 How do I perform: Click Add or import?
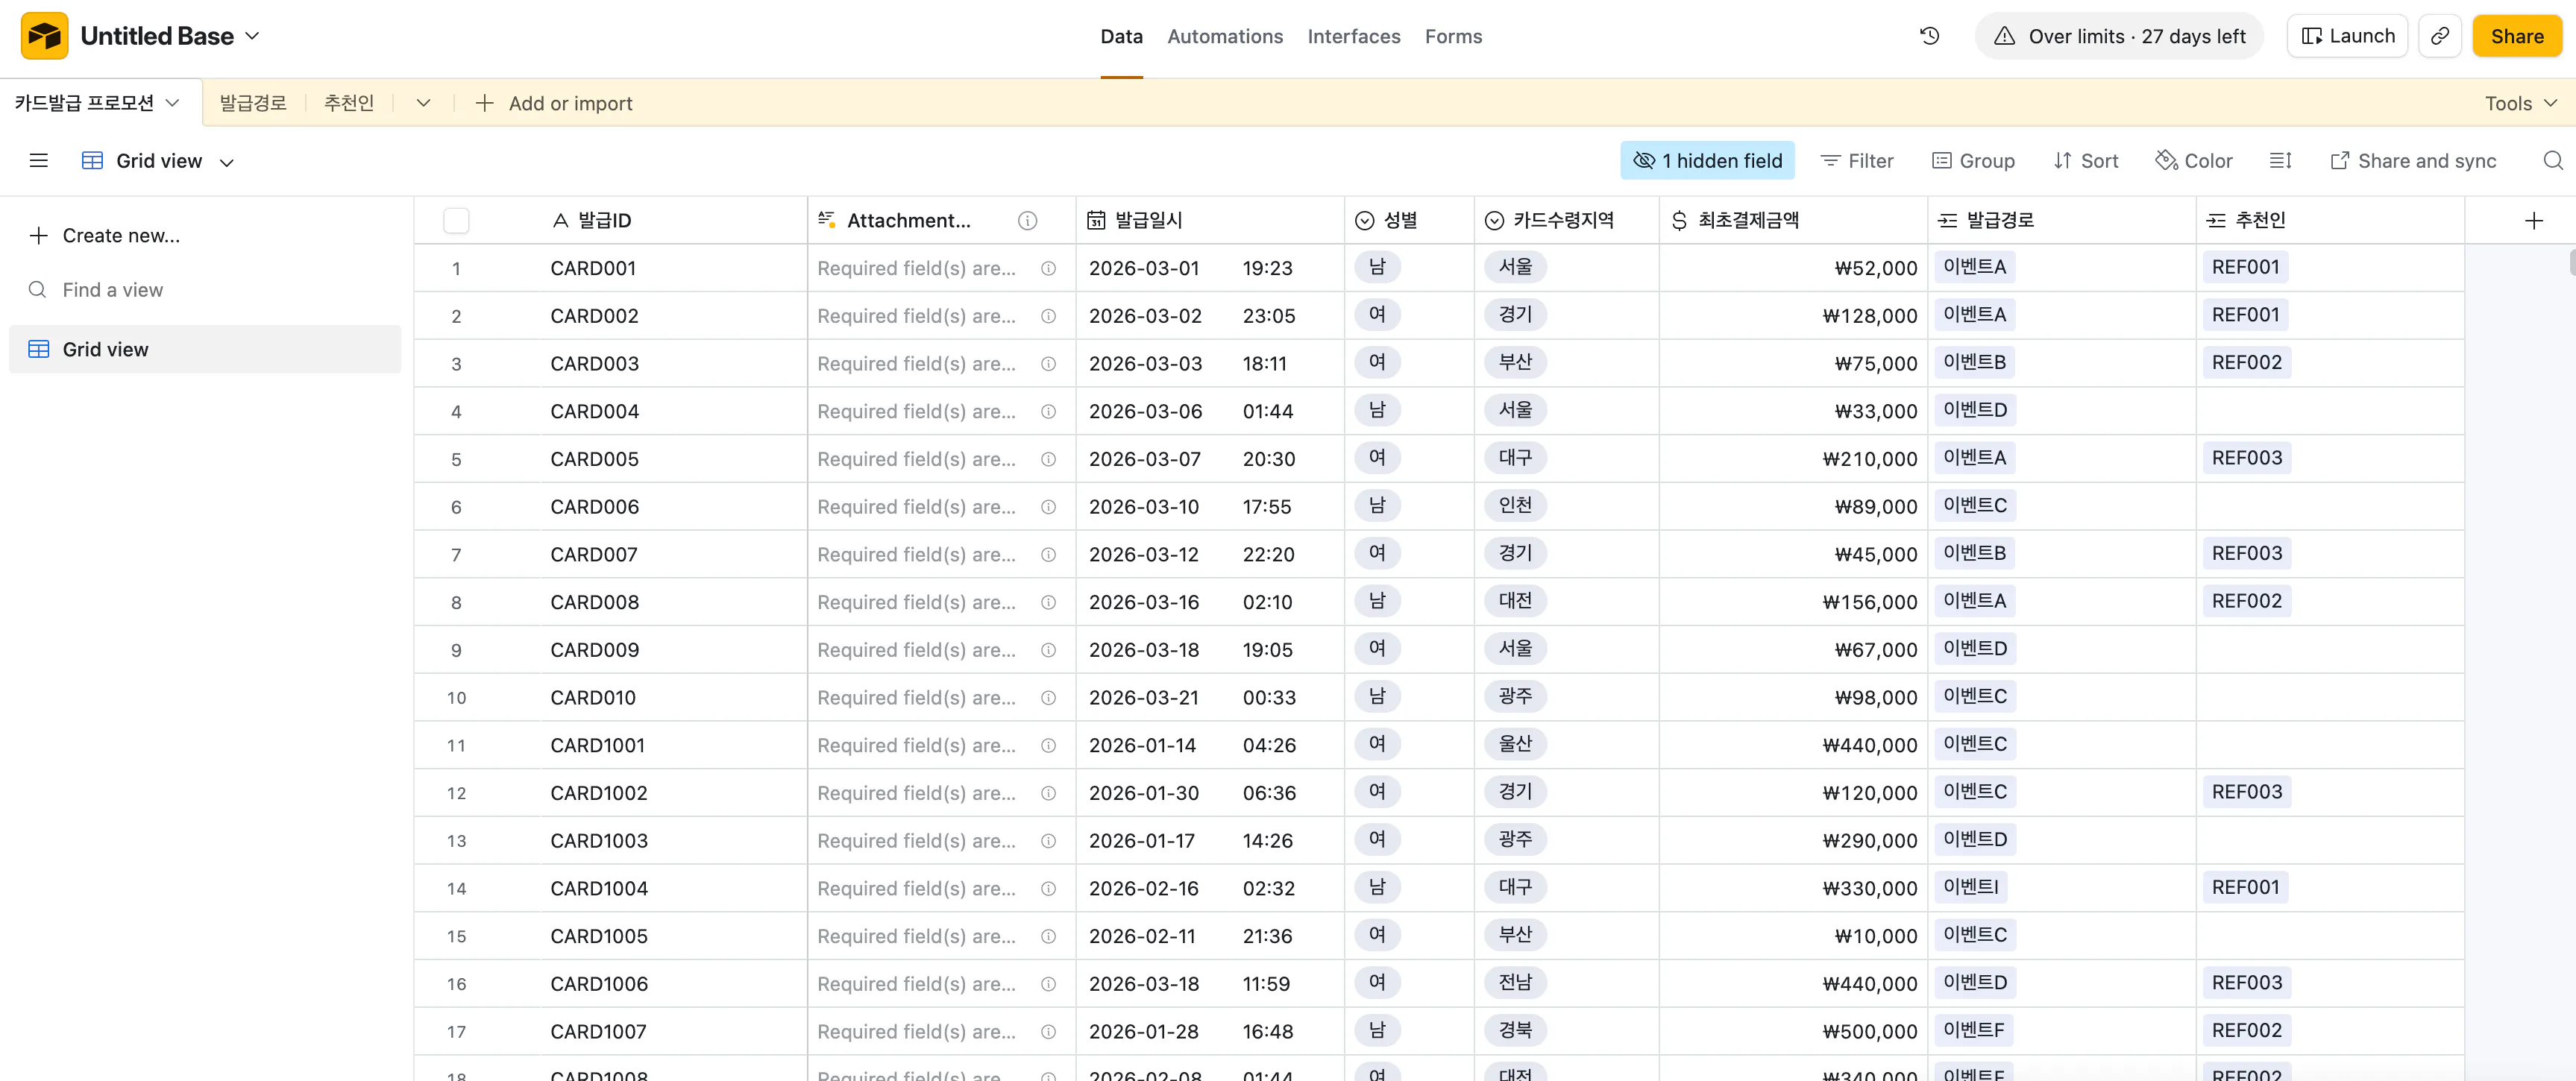coord(554,103)
